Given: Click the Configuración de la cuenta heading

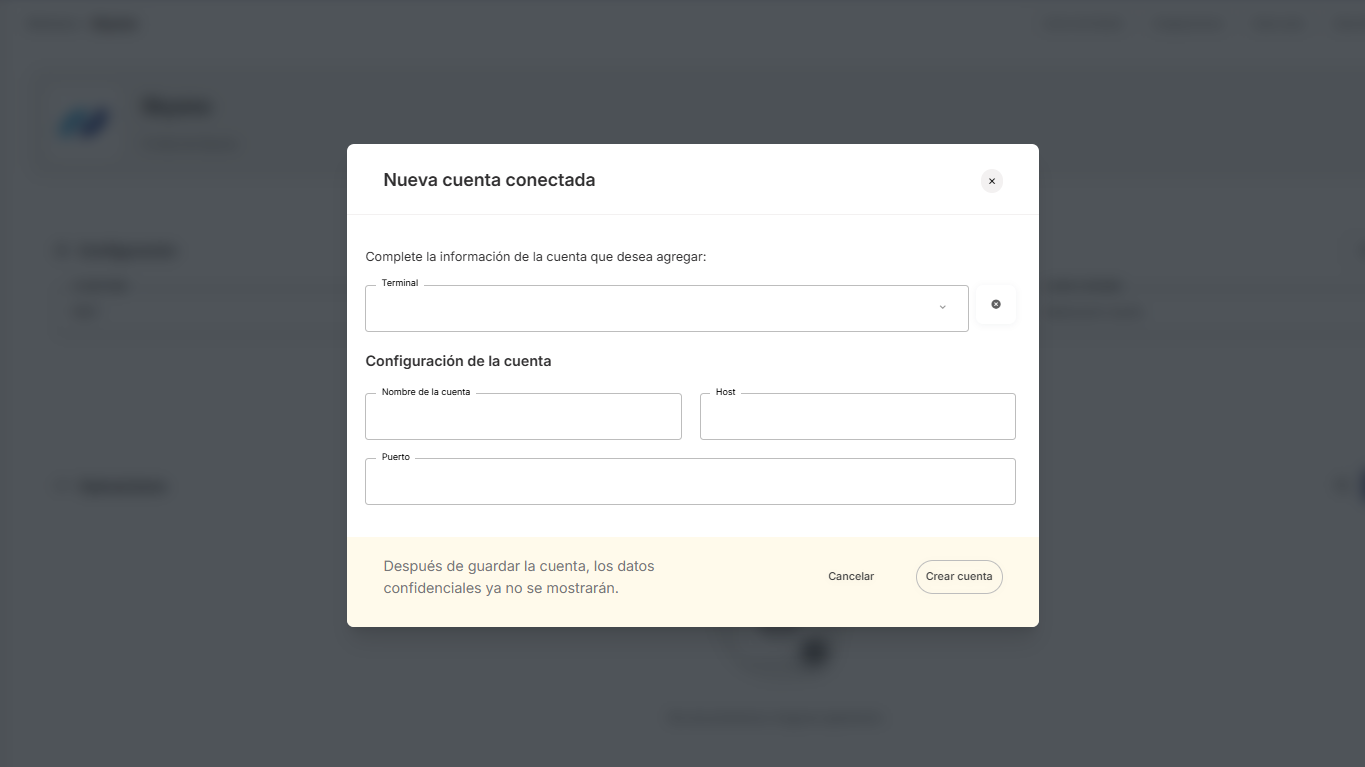Looking at the screenshot, I should click(x=458, y=361).
